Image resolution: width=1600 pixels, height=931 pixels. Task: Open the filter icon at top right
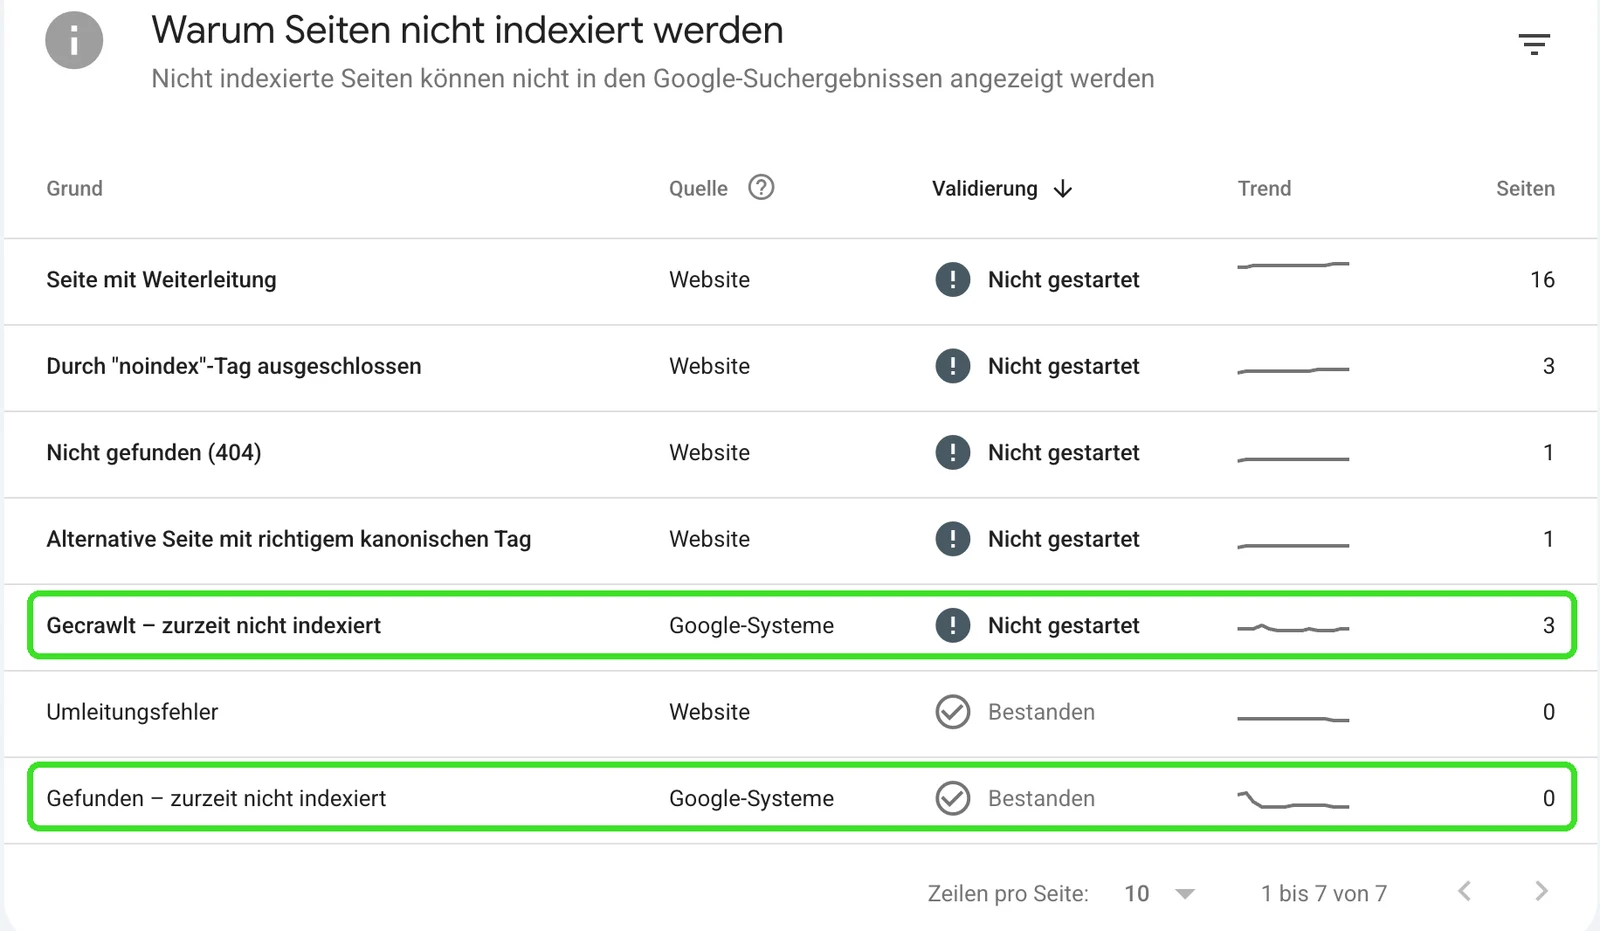(x=1534, y=44)
